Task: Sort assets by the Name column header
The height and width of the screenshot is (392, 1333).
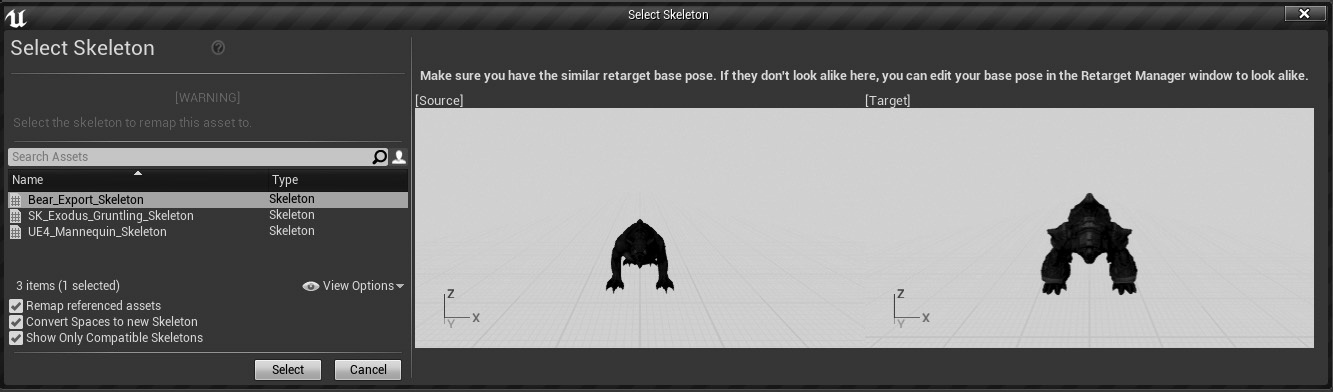Action: [138, 180]
